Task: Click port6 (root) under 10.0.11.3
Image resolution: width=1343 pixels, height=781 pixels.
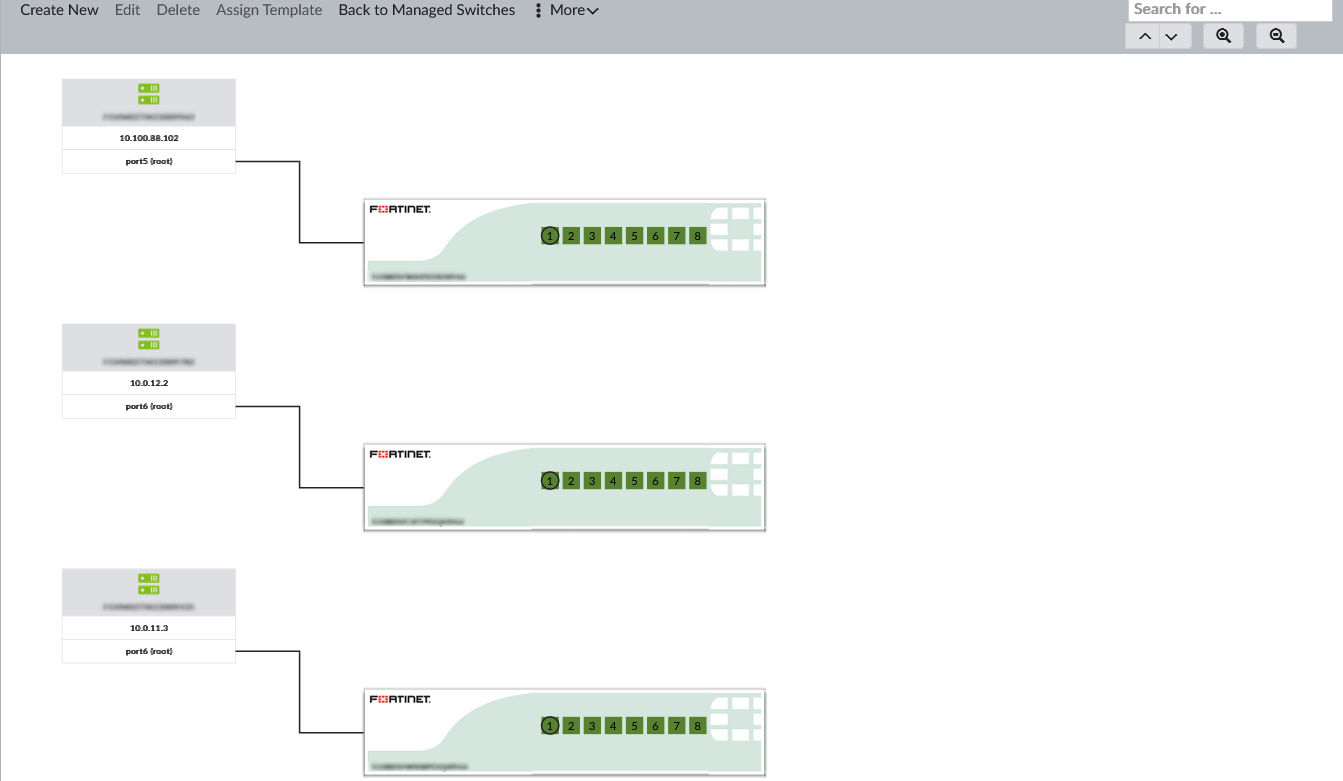Action: click(149, 651)
